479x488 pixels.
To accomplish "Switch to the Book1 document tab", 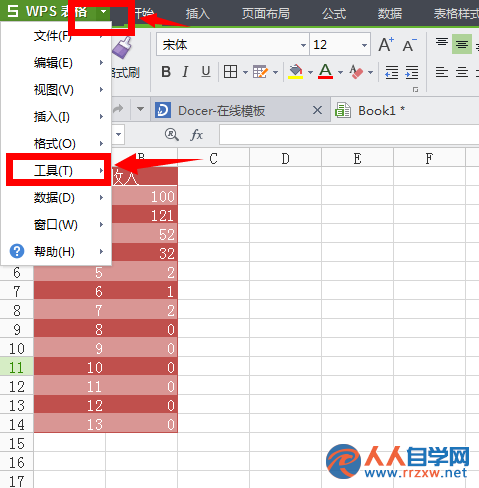I will click(x=405, y=110).
